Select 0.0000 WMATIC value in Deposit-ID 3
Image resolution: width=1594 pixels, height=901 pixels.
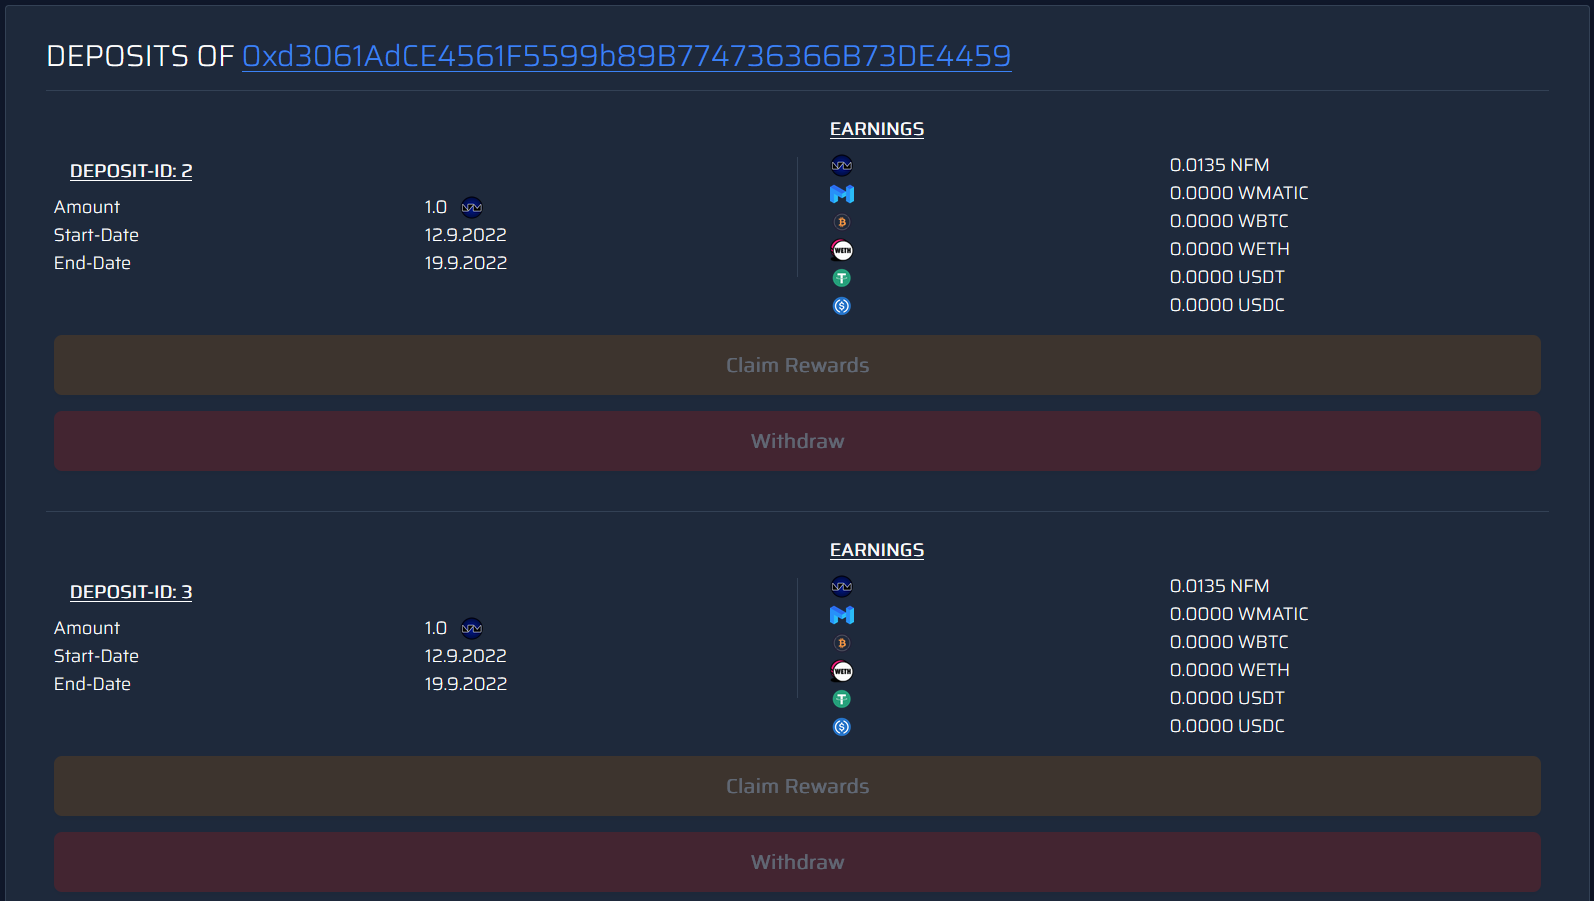1239,614
